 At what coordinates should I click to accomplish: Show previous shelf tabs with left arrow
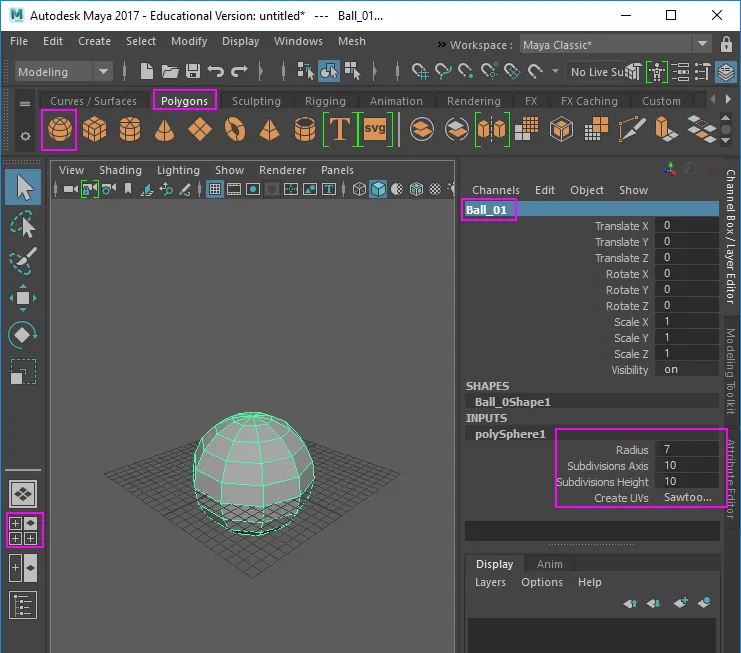click(713, 99)
